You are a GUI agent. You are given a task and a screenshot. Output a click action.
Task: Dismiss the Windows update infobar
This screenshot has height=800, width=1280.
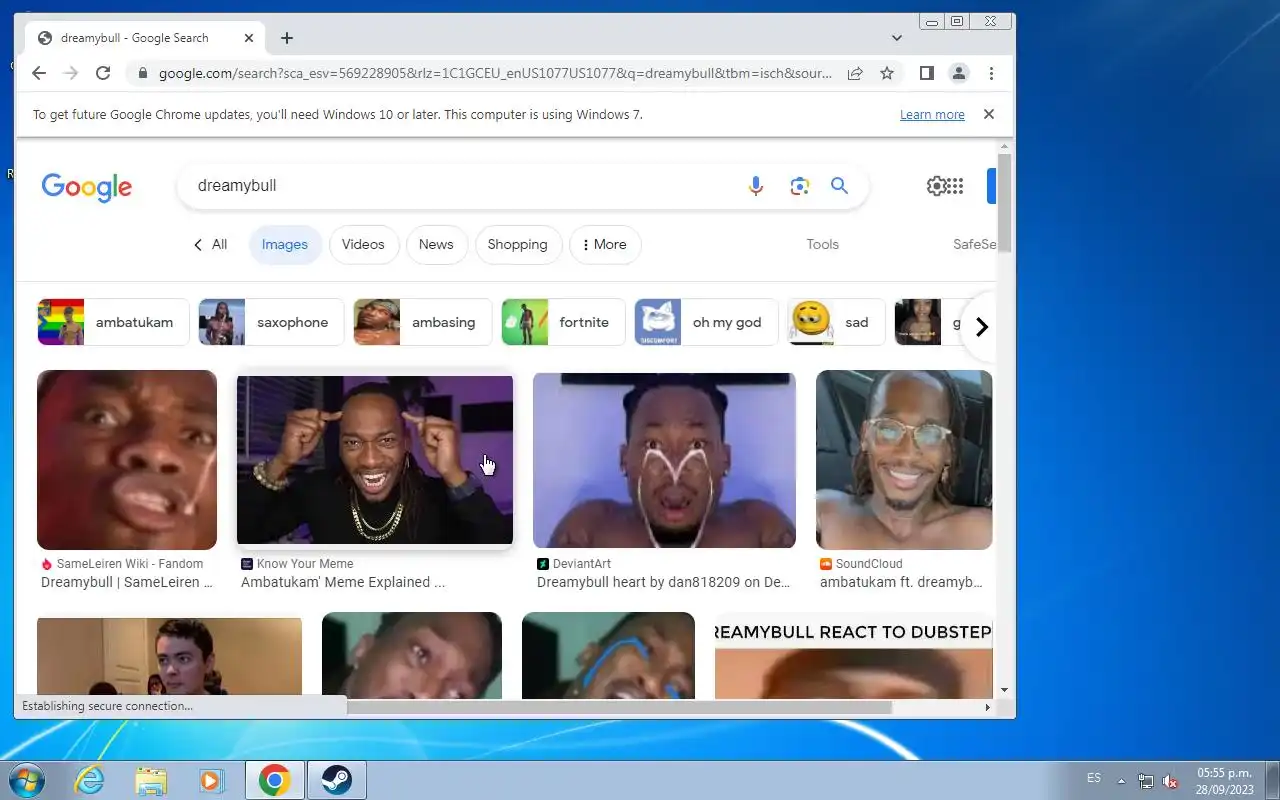[989, 114]
